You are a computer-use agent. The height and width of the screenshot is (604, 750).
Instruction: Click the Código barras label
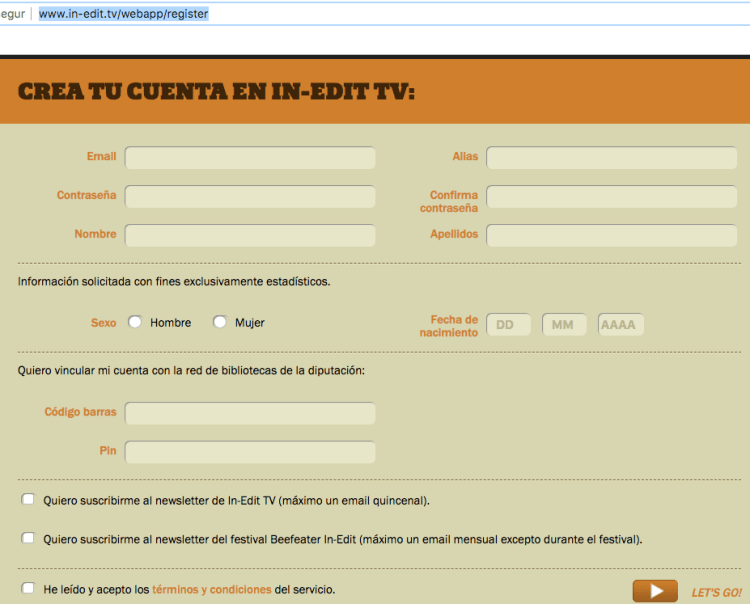[x=80, y=412]
